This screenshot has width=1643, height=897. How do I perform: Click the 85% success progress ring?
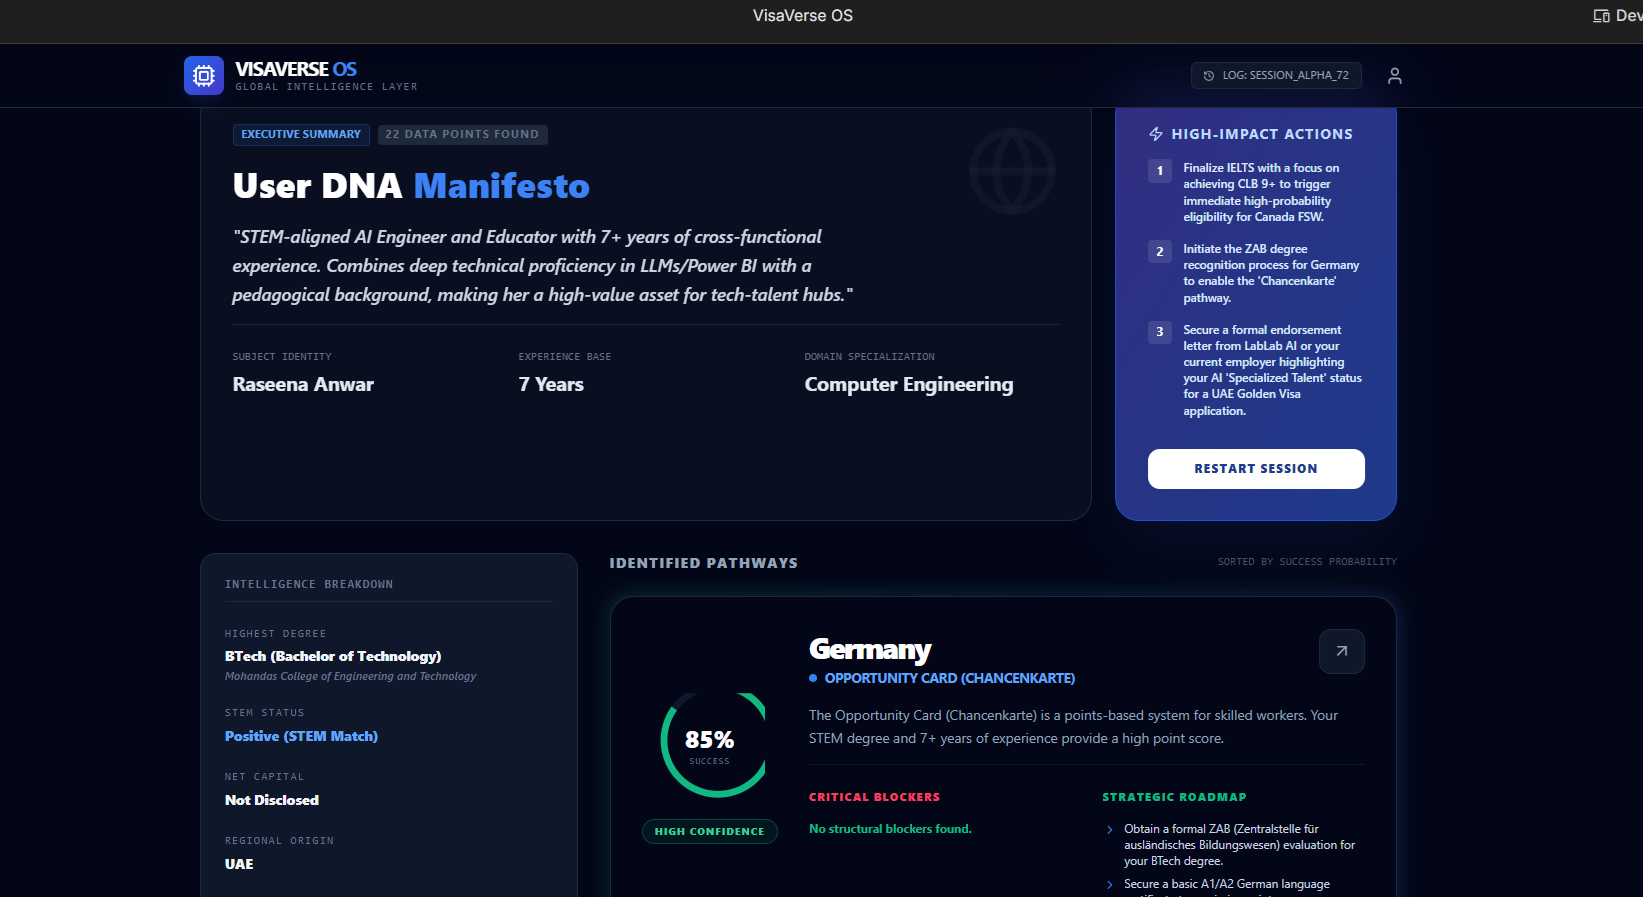713,745
